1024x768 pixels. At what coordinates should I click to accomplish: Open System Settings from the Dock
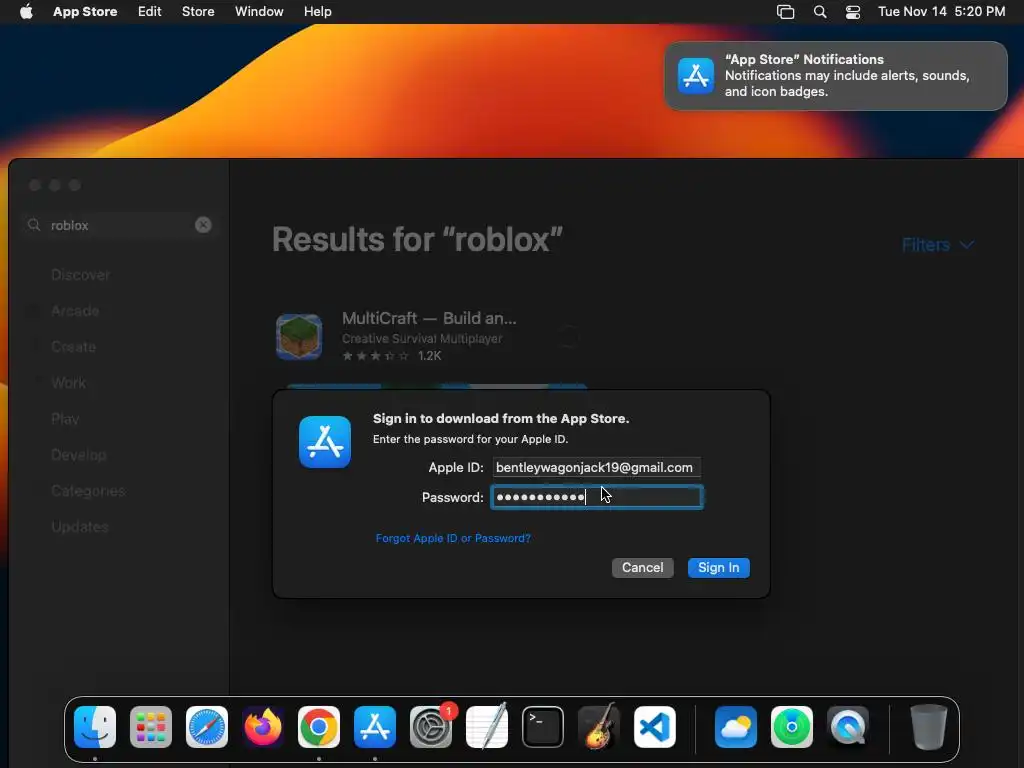(x=431, y=727)
